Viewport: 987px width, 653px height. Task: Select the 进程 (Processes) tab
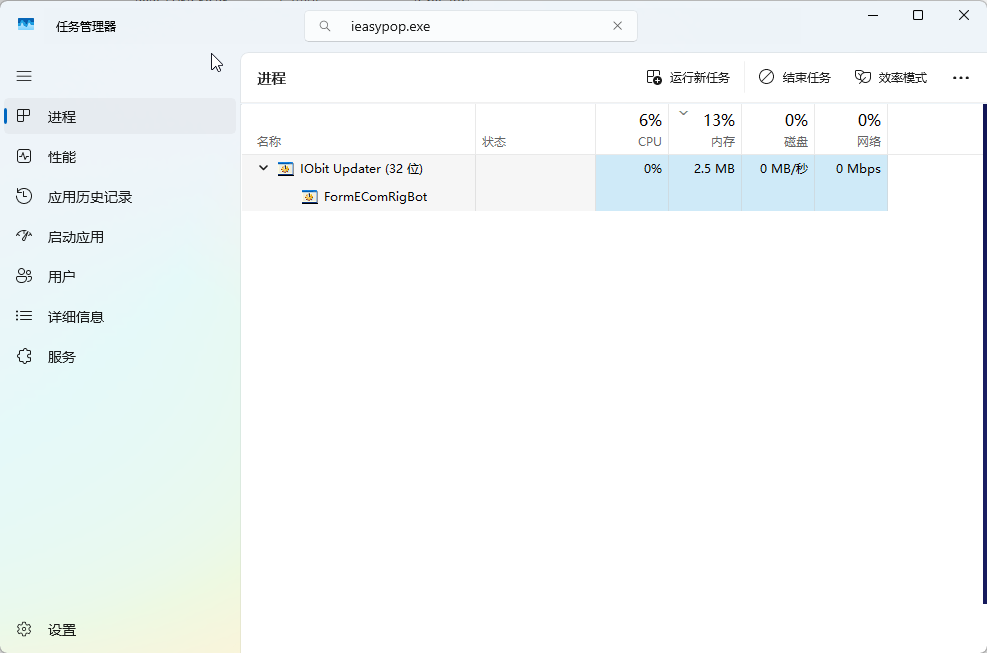tap(61, 117)
